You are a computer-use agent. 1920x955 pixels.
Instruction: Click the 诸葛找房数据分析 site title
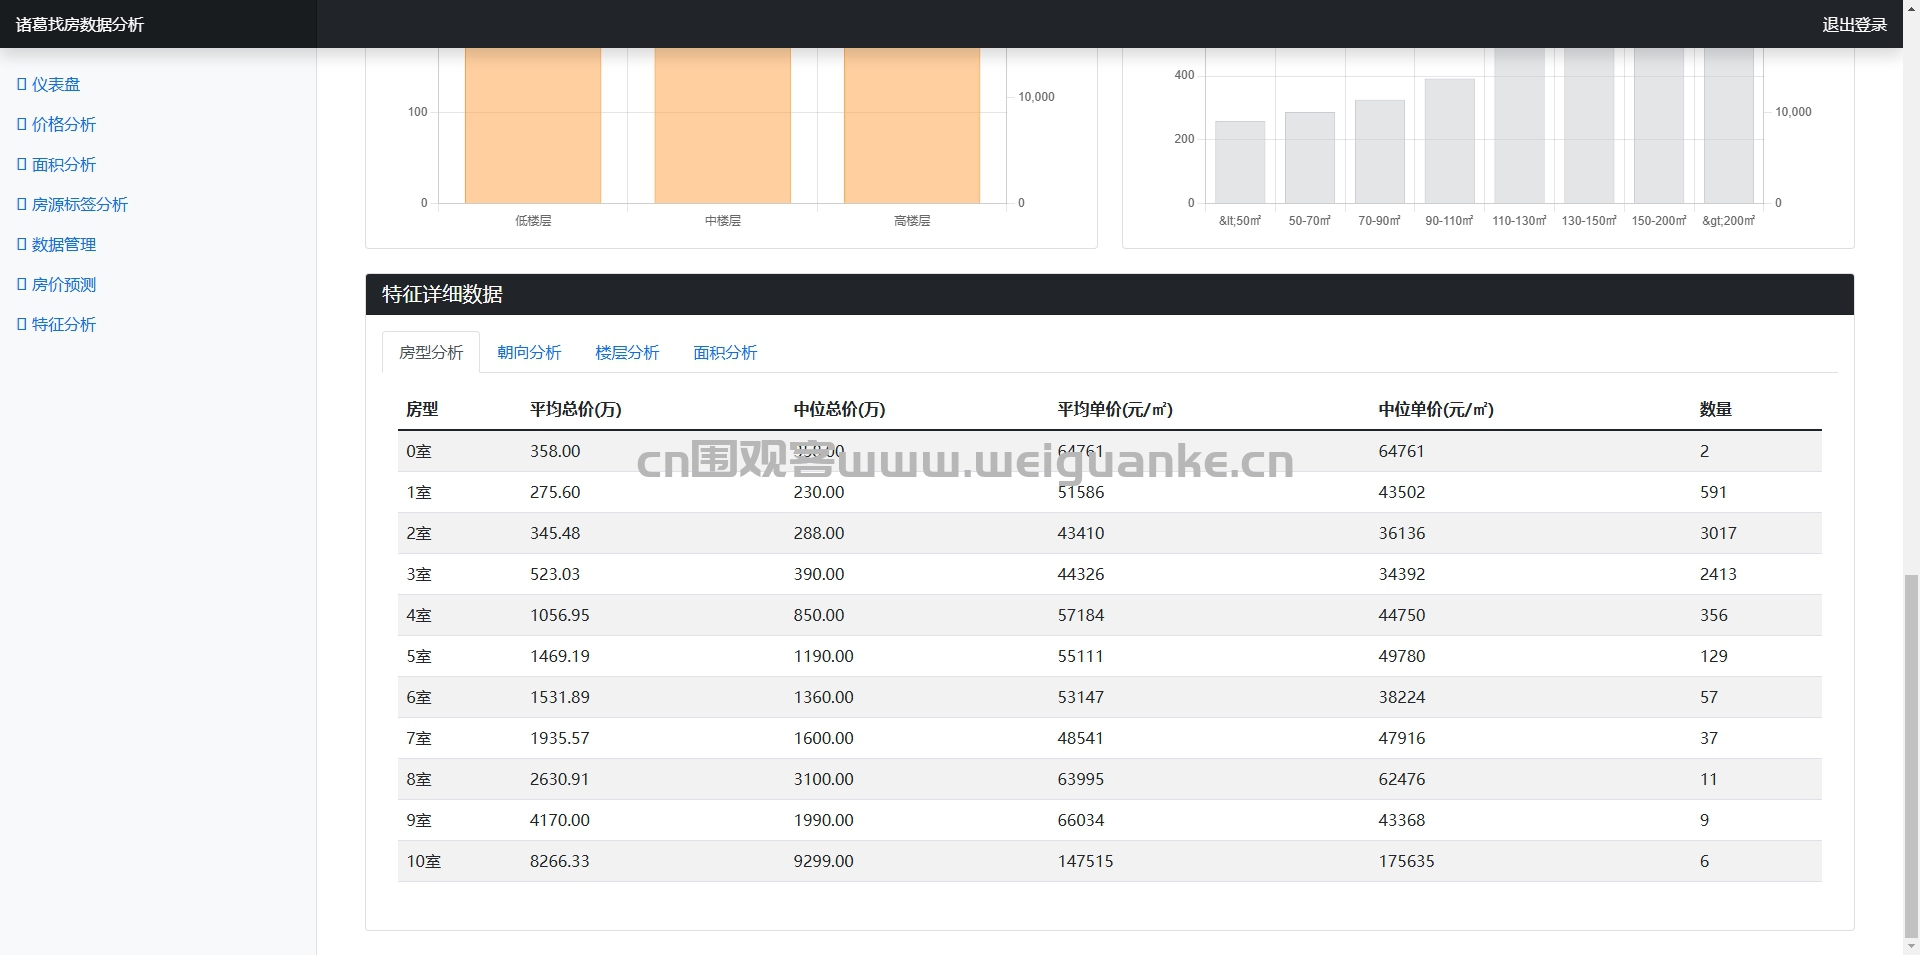pos(80,24)
